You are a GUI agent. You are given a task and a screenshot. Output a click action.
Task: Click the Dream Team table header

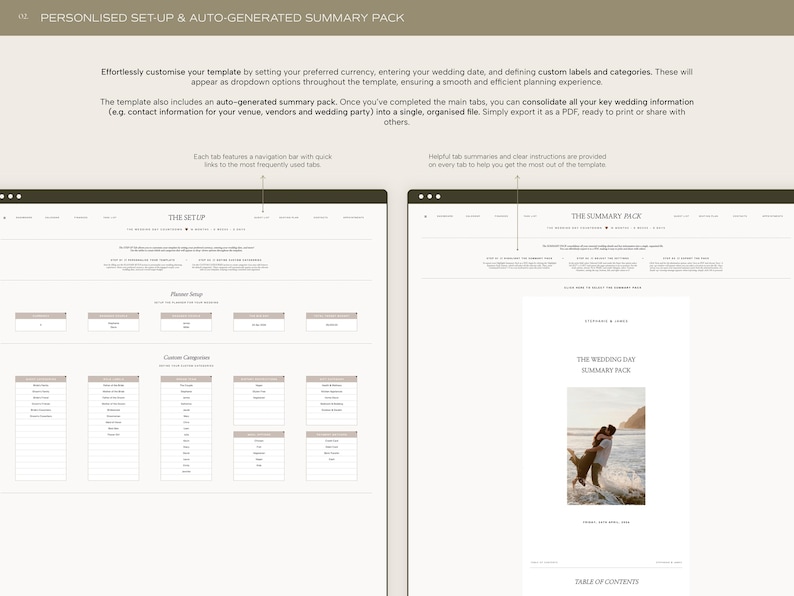pos(186,379)
